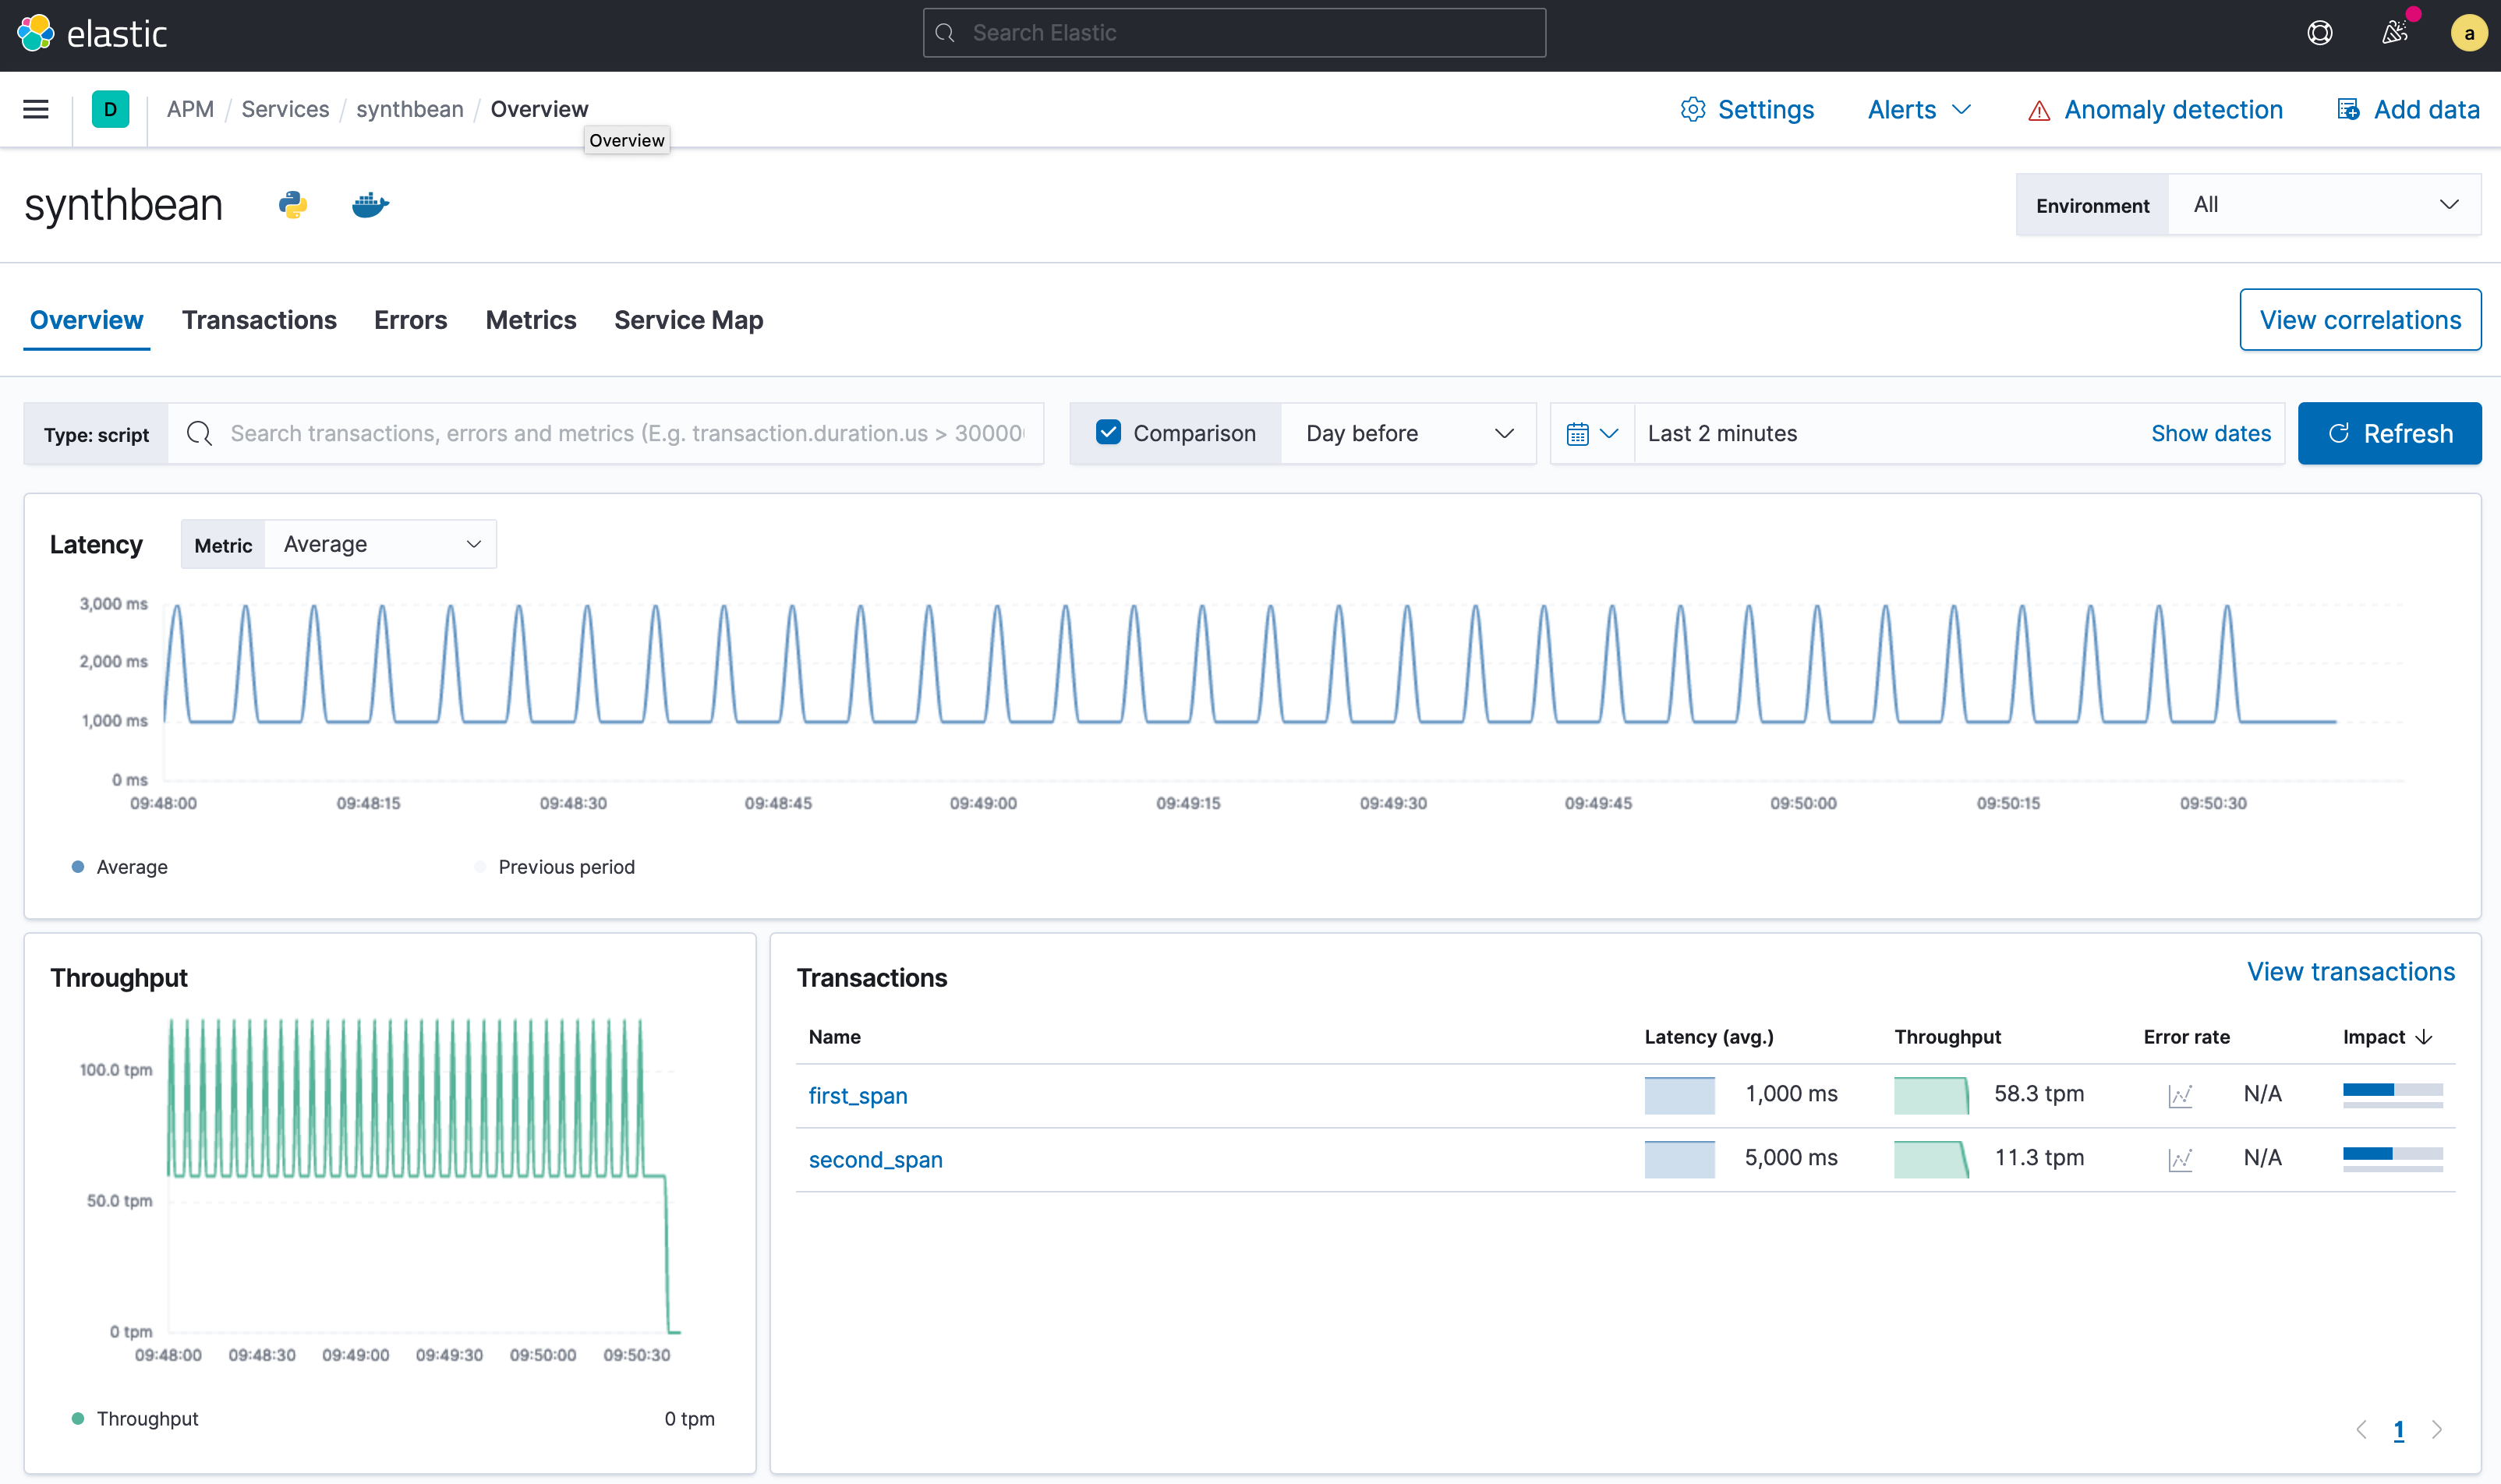The width and height of the screenshot is (2501, 1484).
Task: Open the second_span transaction
Action: coord(875,1160)
